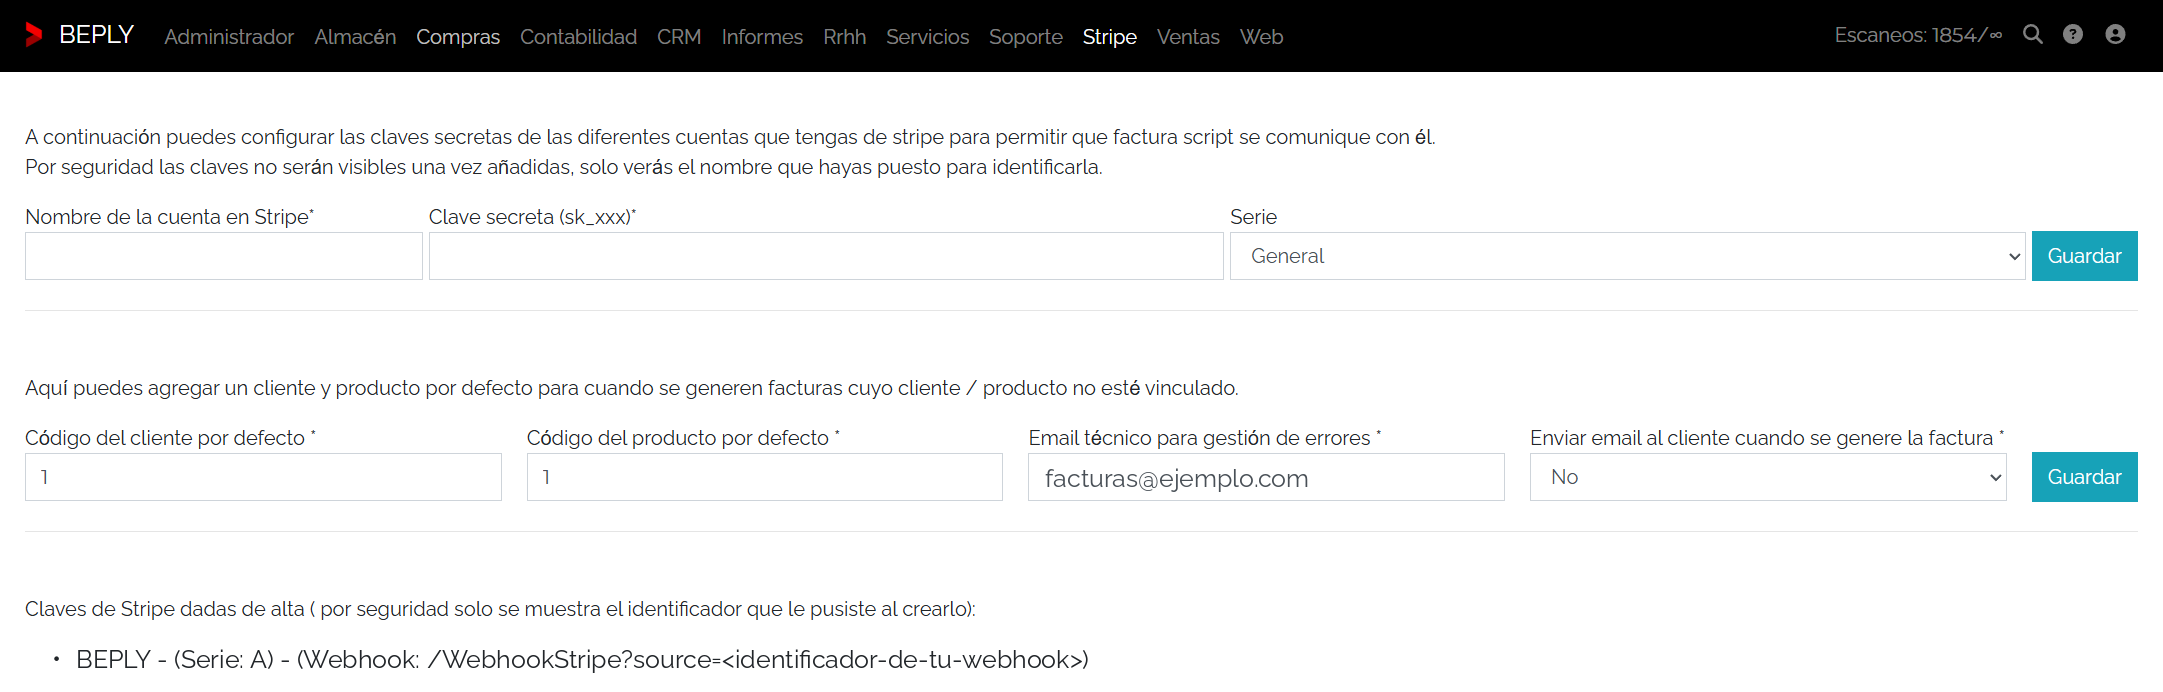
Task: Open the Informes menu
Action: (762, 37)
